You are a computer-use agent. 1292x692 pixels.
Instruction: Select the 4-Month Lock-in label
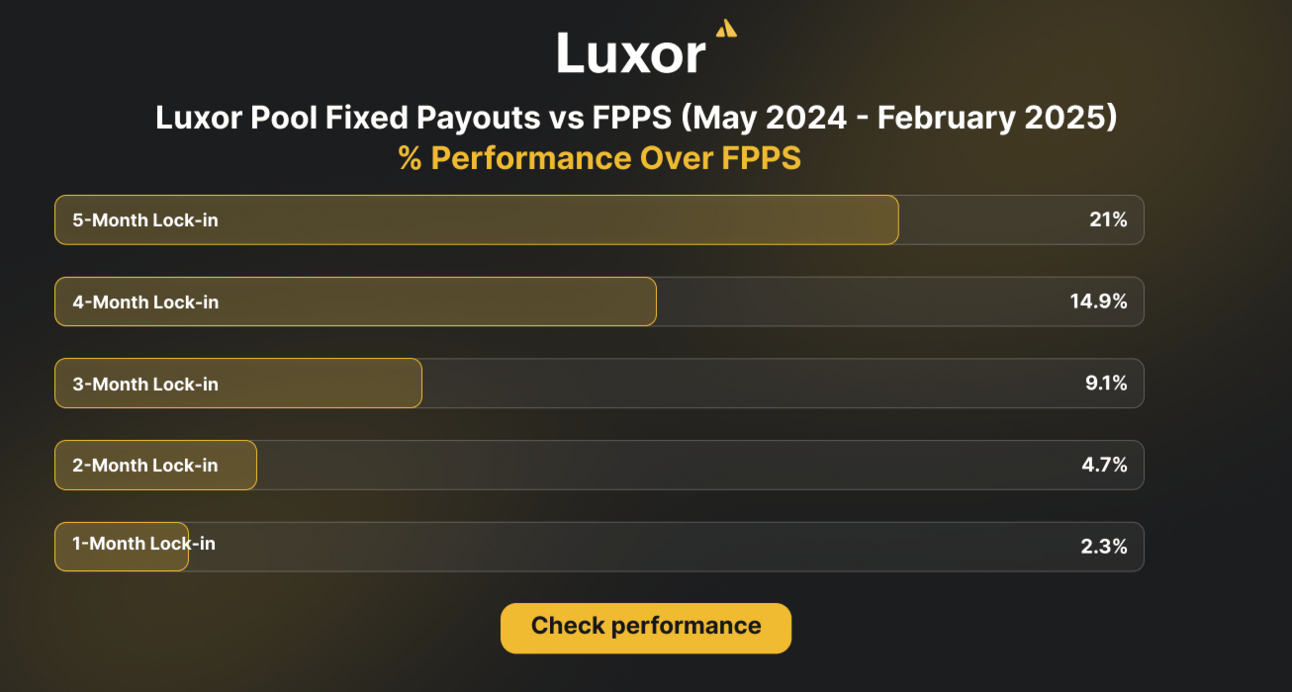click(x=145, y=302)
